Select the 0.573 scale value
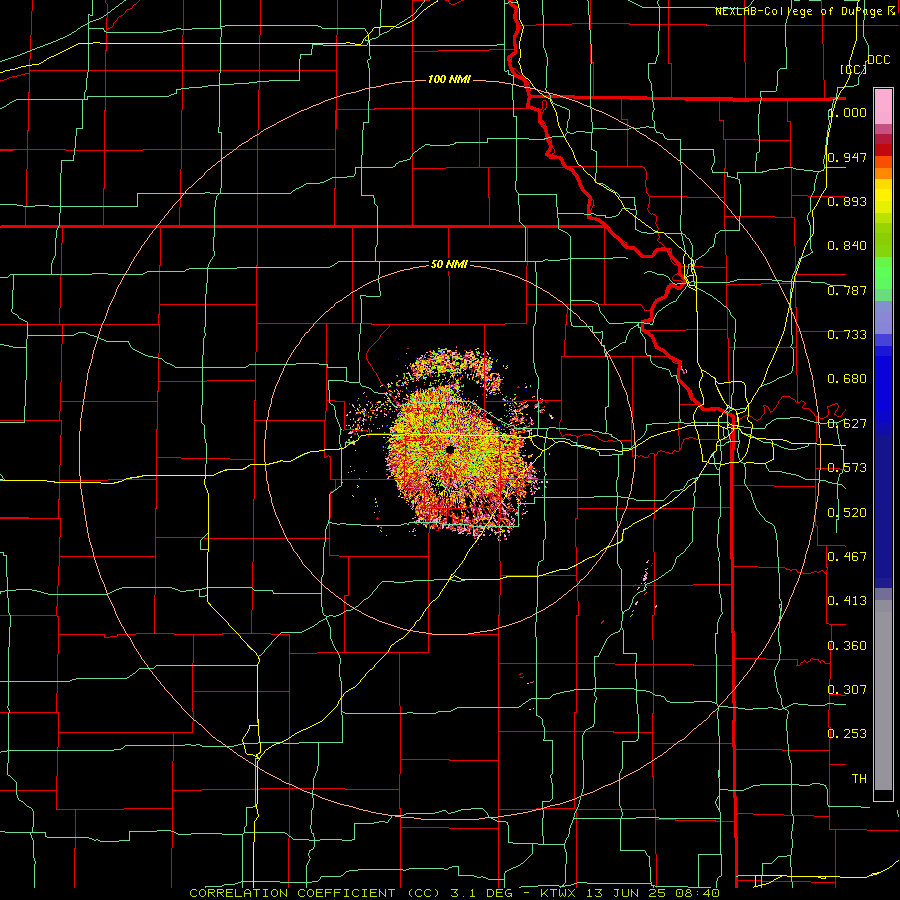This screenshot has height=900, width=900. point(847,468)
